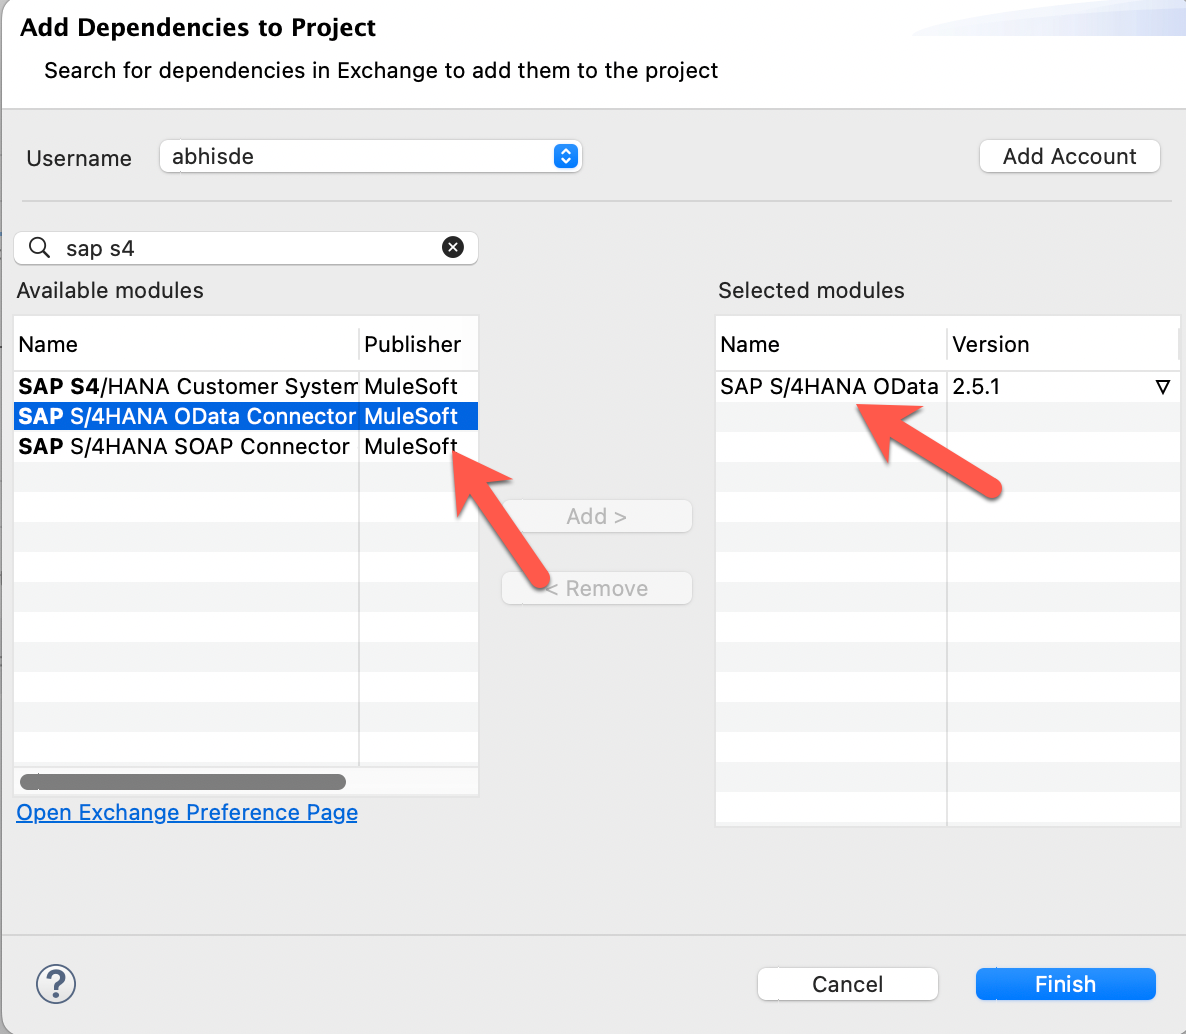The image size is (1186, 1034).
Task: Open the help question mark icon
Action: click(56, 984)
